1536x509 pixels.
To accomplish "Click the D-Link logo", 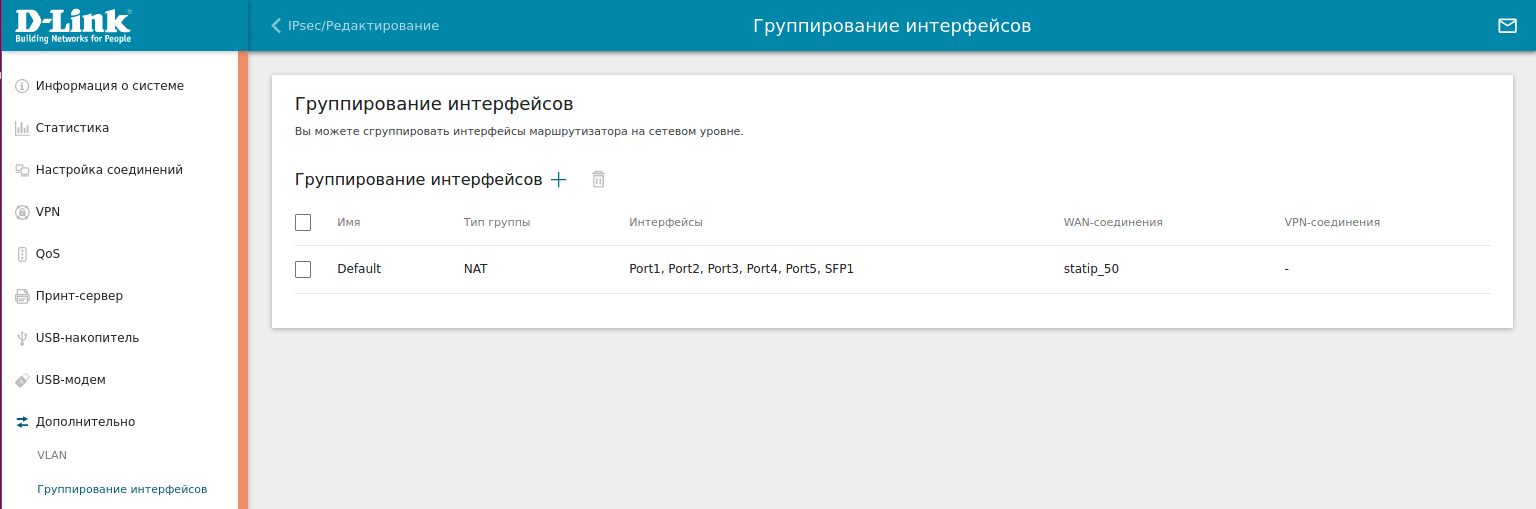I will [x=73, y=26].
